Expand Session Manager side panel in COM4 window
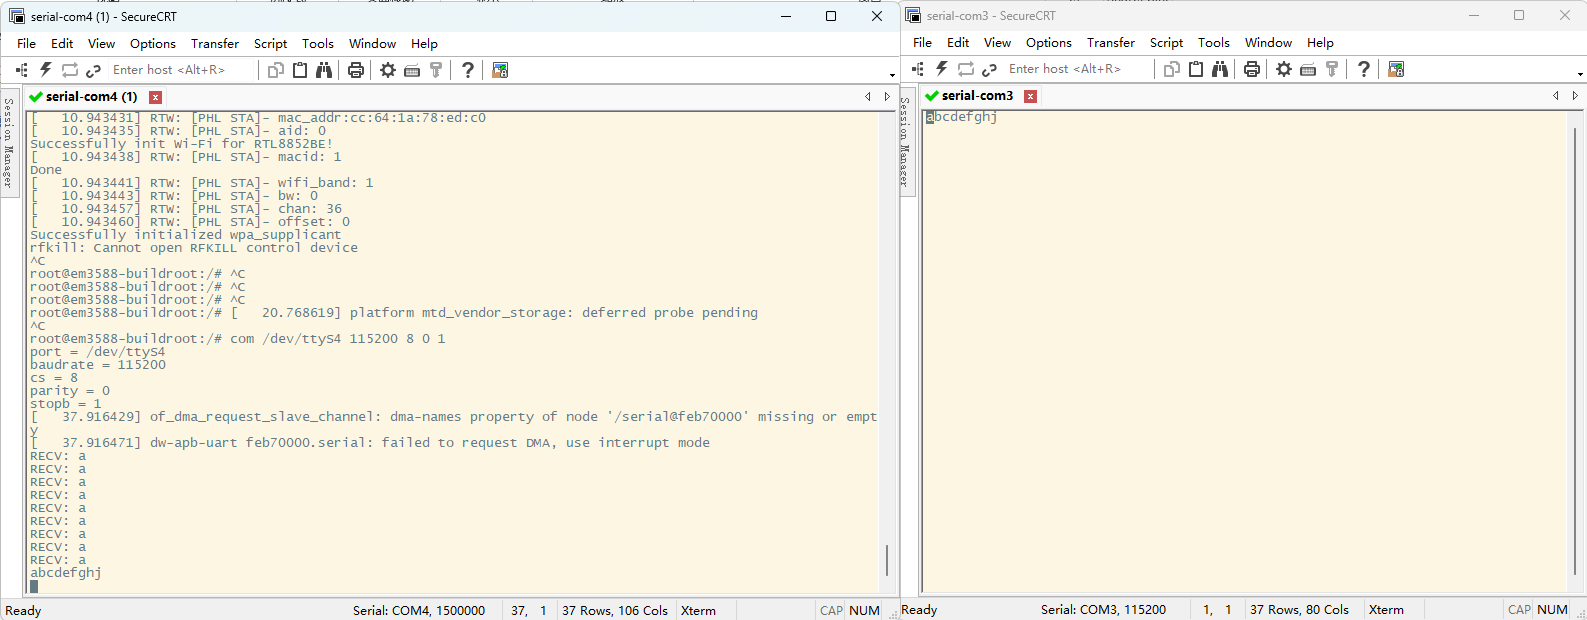 pyautogui.click(x=9, y=142)
